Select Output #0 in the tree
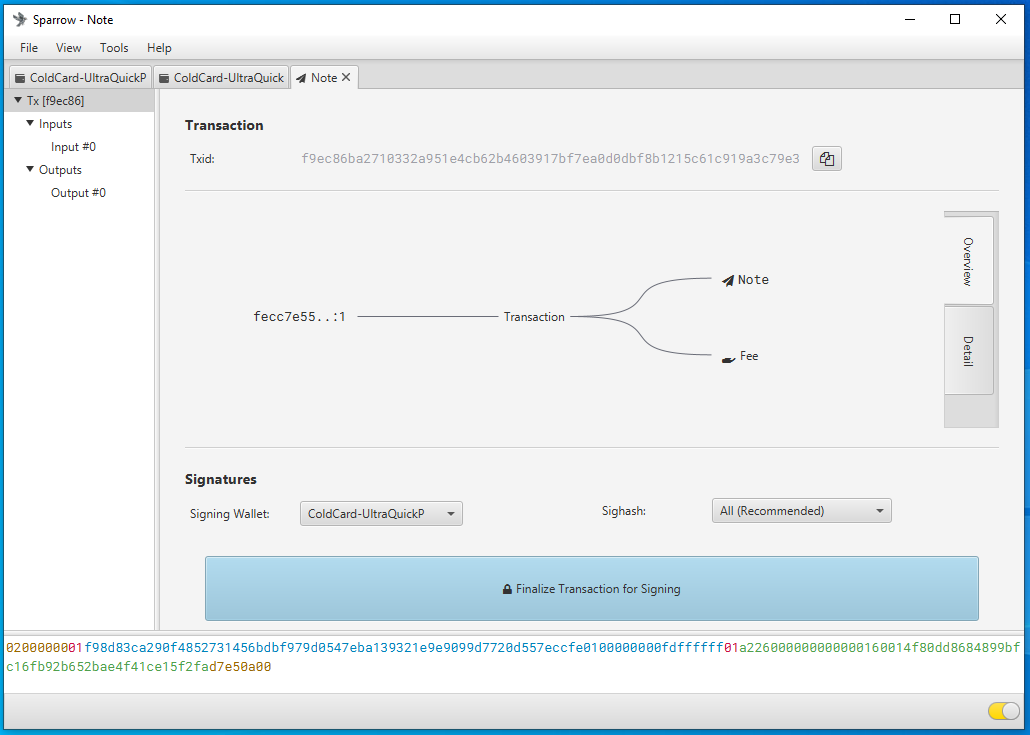Image resolution: width=1030 pixels, height=735 pixels. coord(78,192)
